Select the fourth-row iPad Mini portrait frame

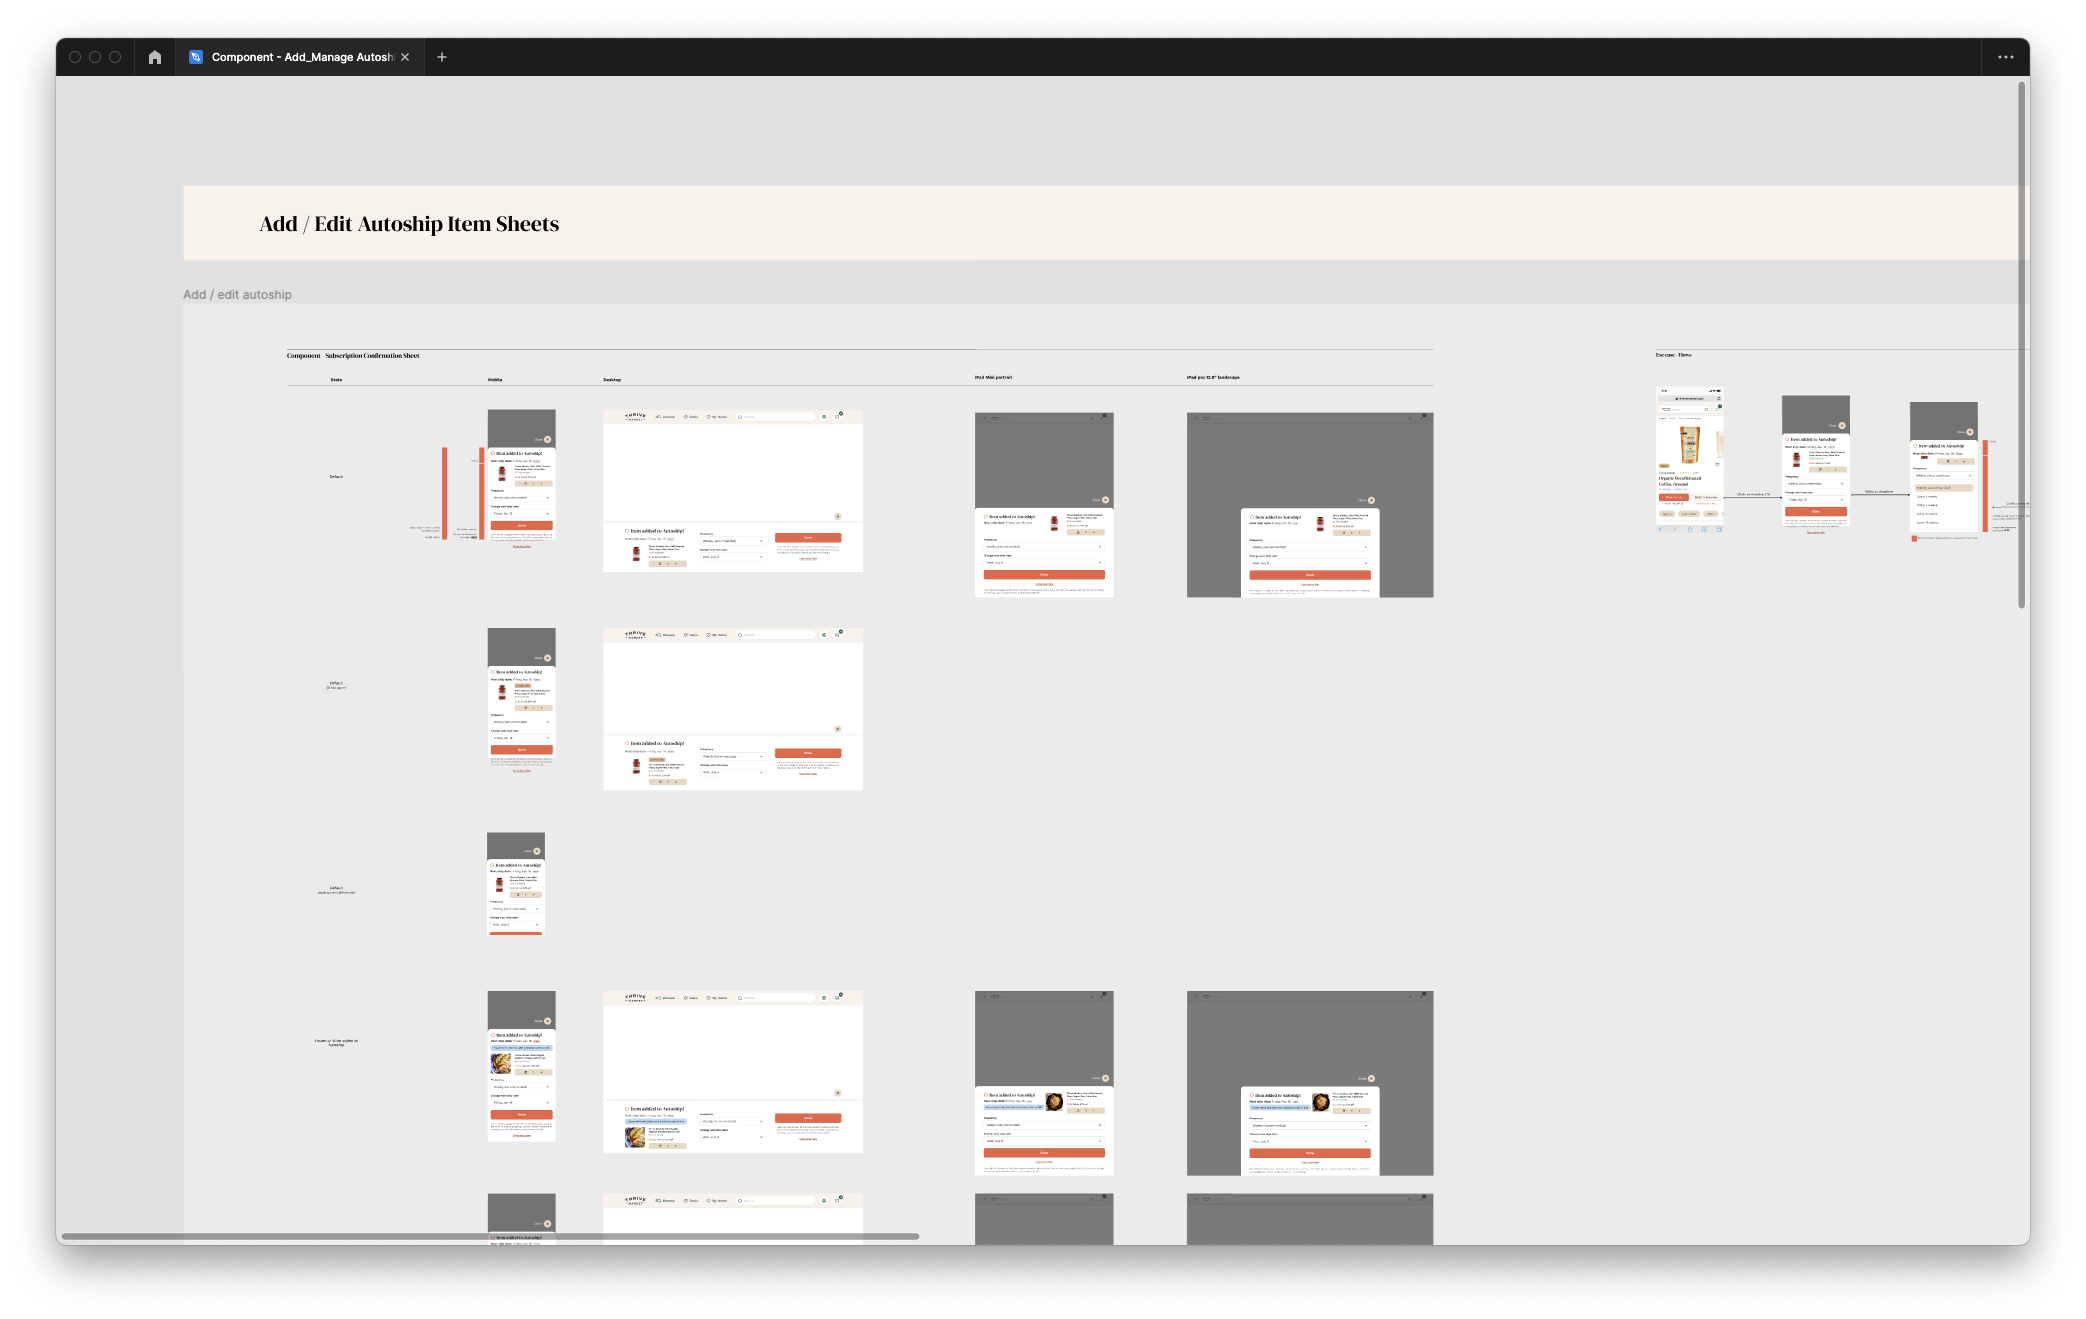[x=1044, y=1083]
